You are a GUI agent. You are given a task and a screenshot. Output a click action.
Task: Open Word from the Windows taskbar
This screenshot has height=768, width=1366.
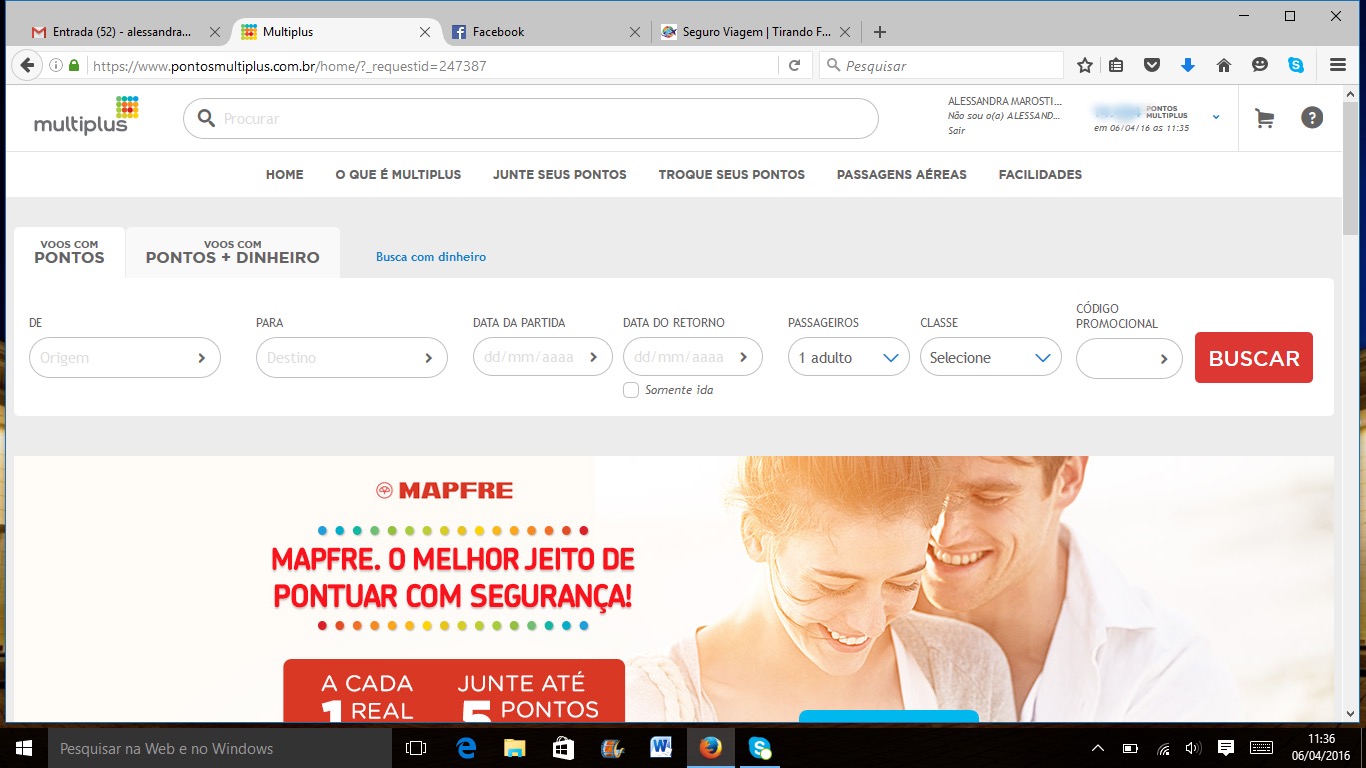coord(661,748)
